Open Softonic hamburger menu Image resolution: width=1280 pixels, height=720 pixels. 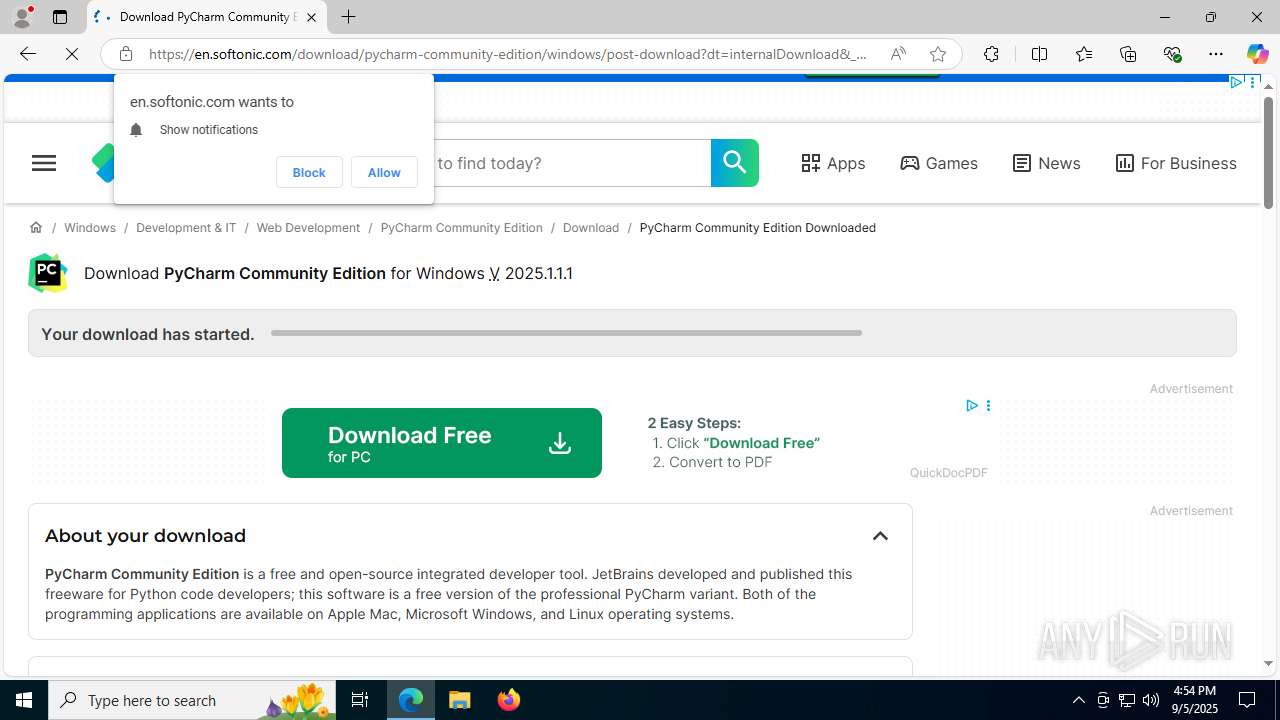tap(44, 163)
